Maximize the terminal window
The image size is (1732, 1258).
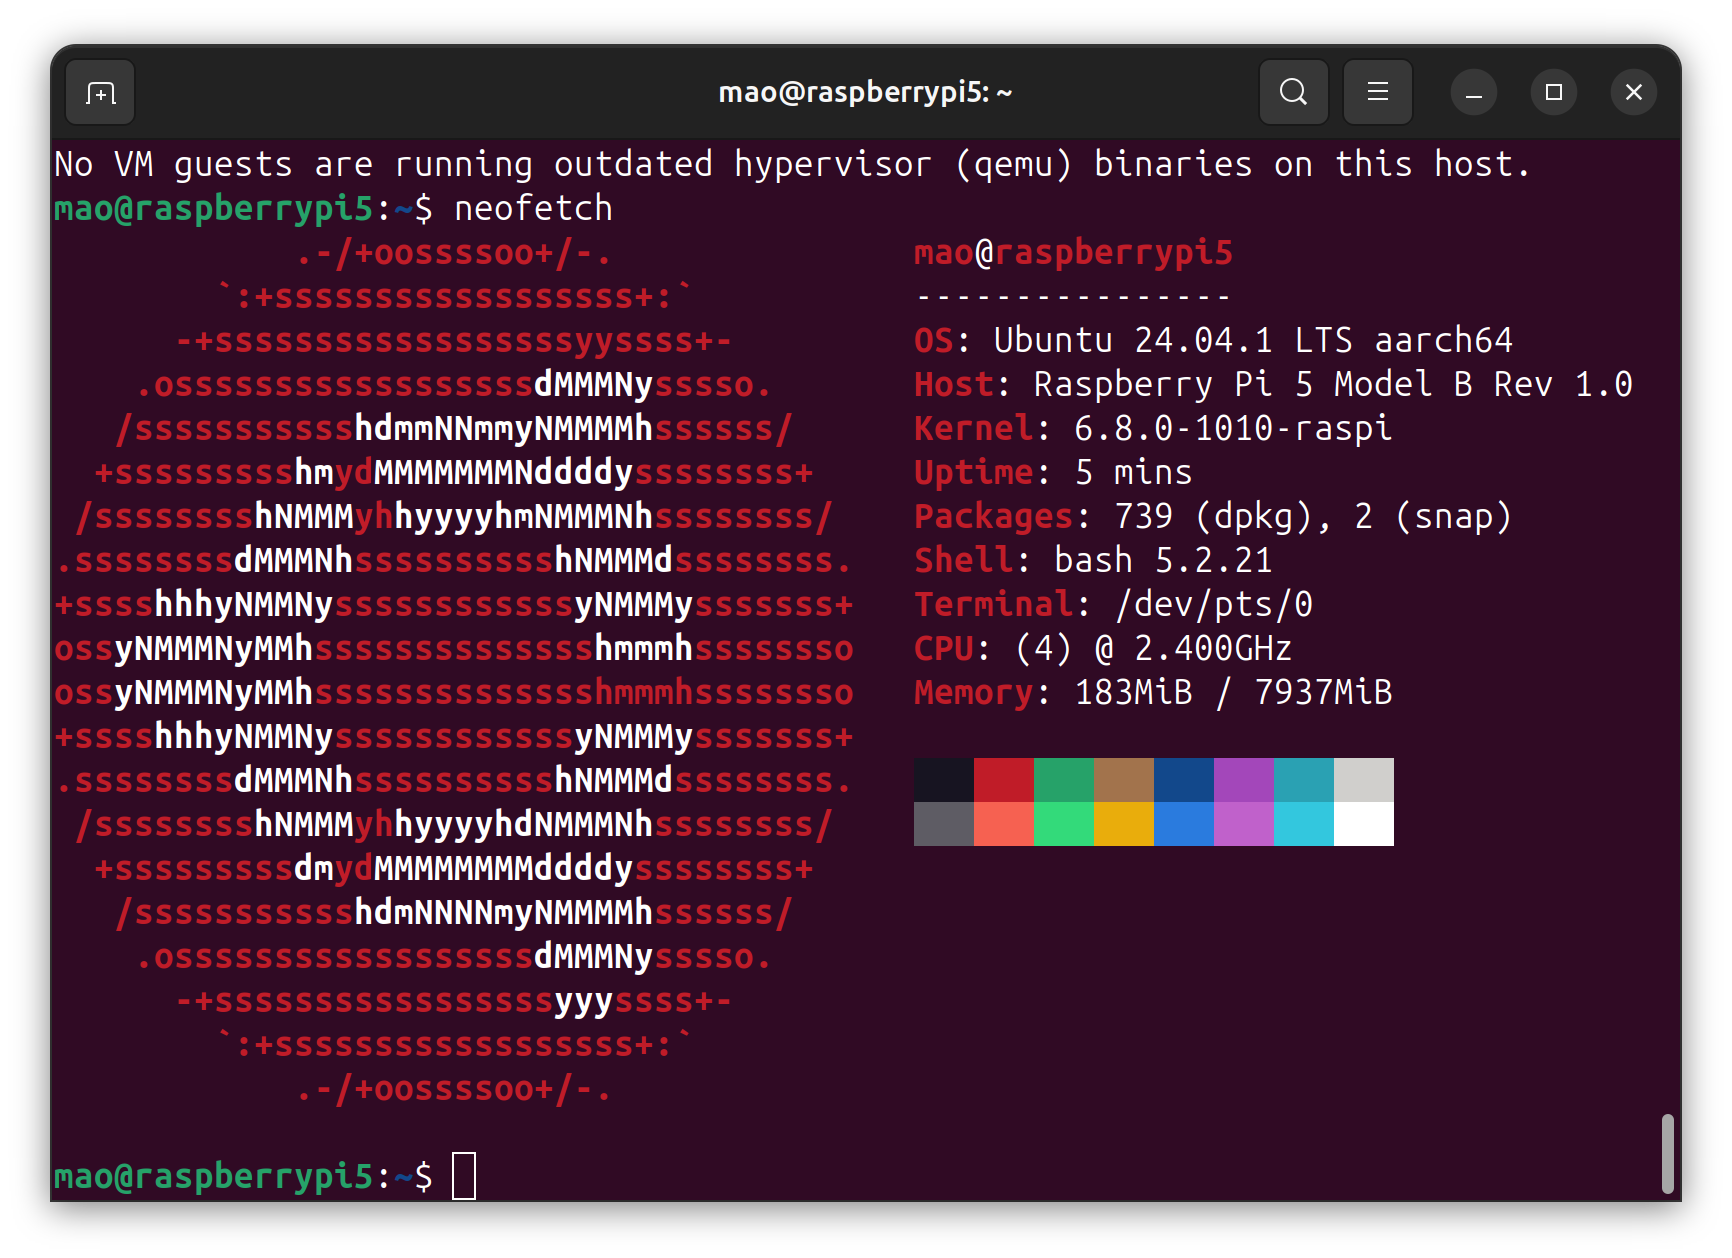click(x=1553, y=93)
